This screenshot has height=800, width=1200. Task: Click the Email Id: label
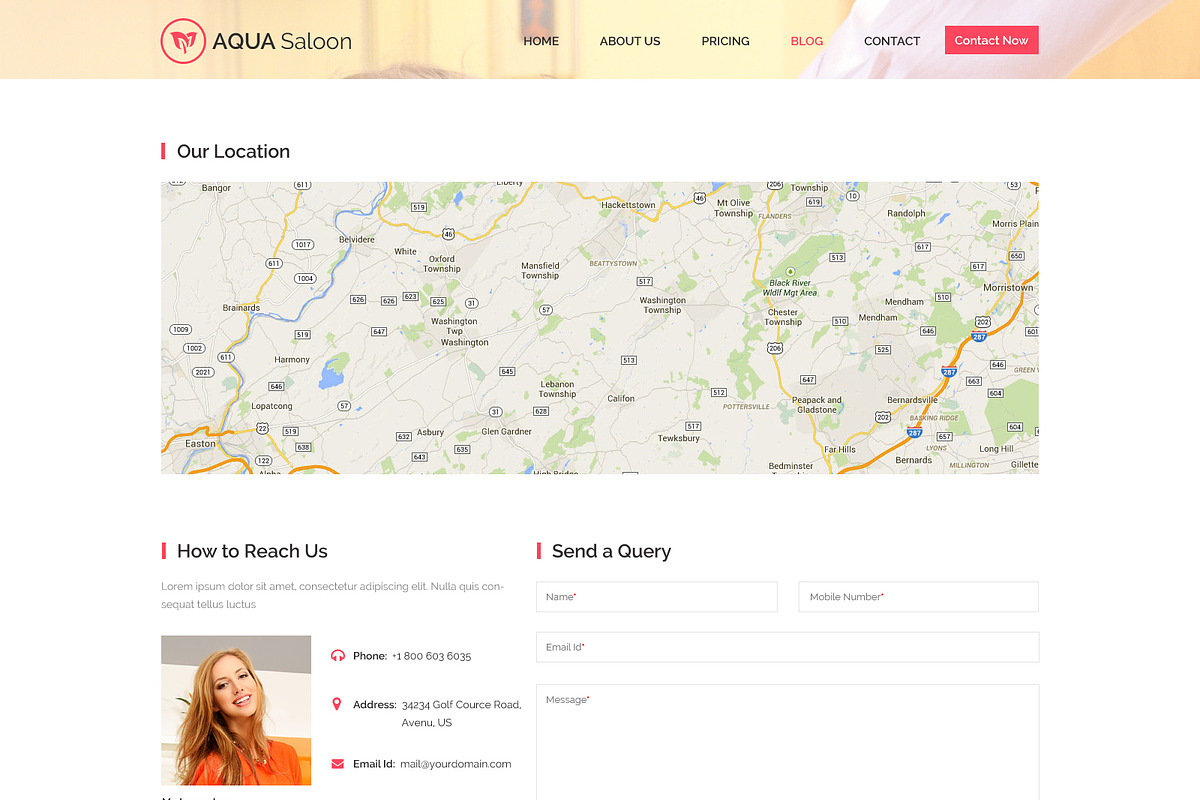click(374, 764)
